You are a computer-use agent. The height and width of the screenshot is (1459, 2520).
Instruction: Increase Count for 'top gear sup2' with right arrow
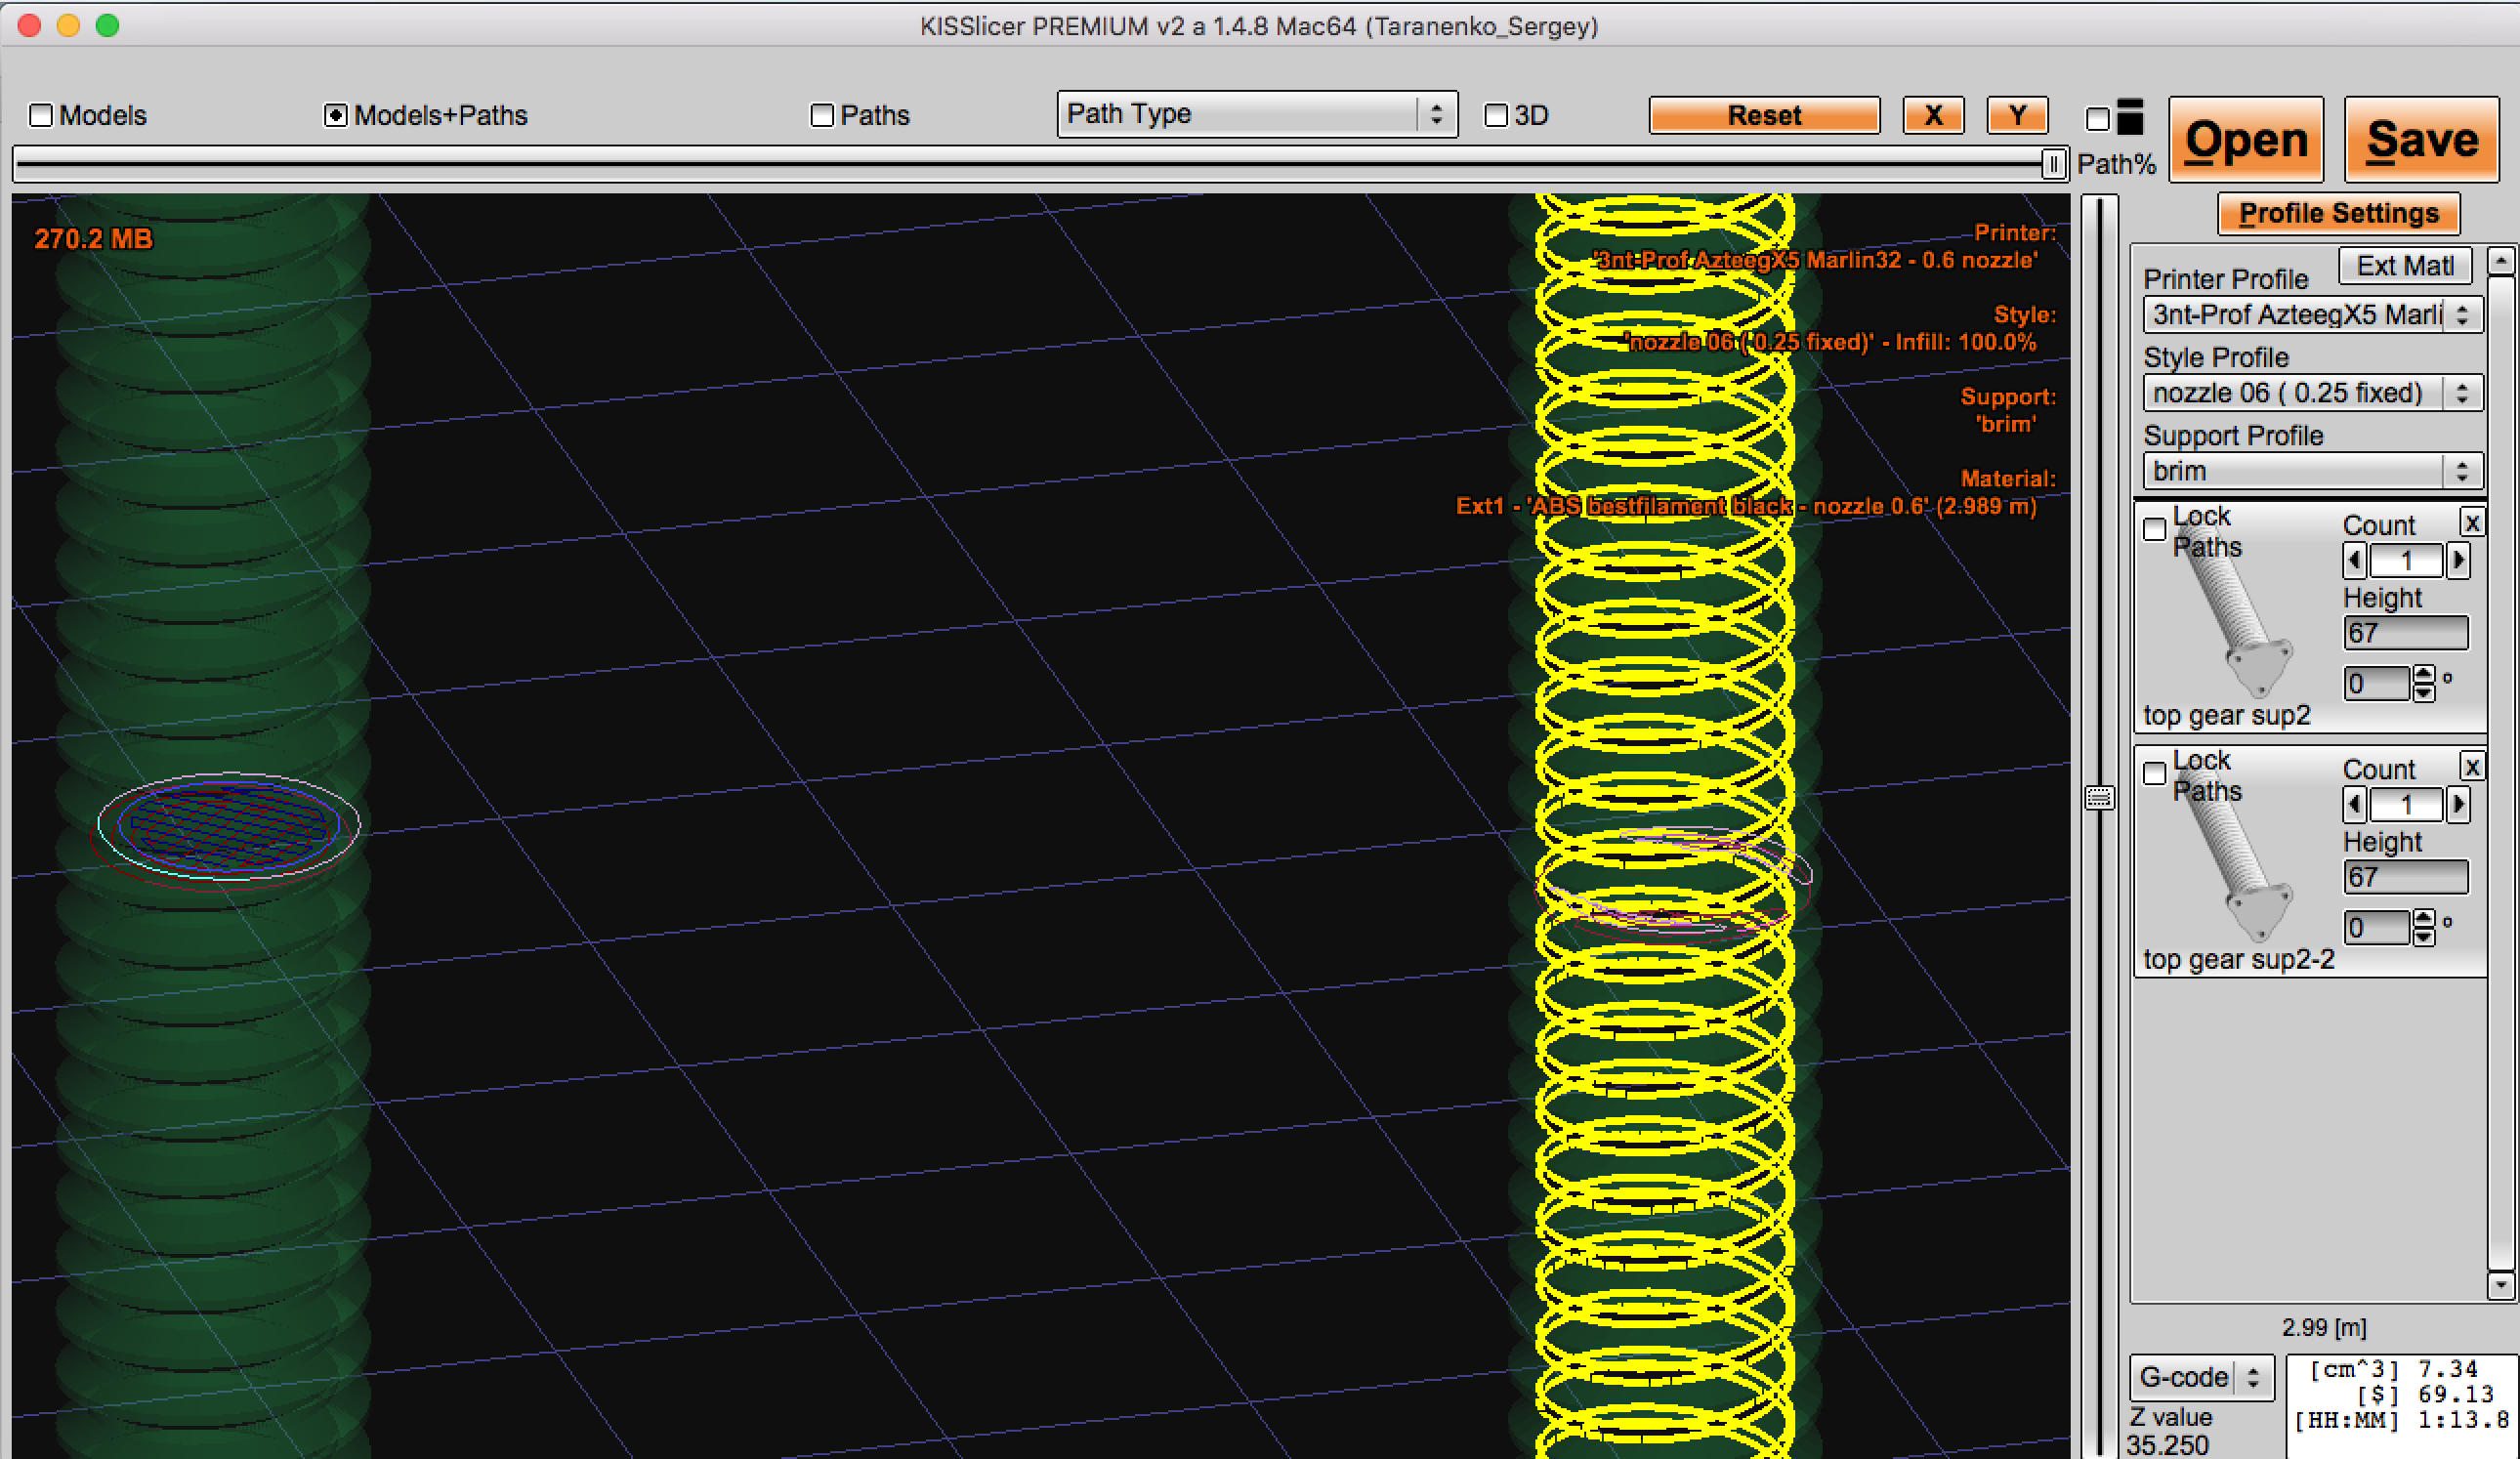click(2458, 561)
